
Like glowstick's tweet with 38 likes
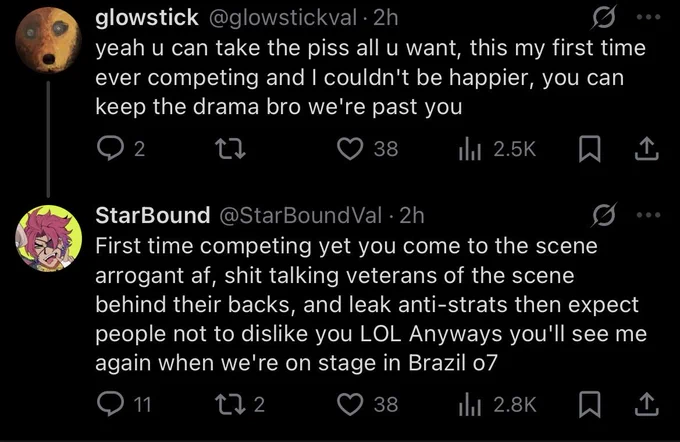click(x=367, y=148)
